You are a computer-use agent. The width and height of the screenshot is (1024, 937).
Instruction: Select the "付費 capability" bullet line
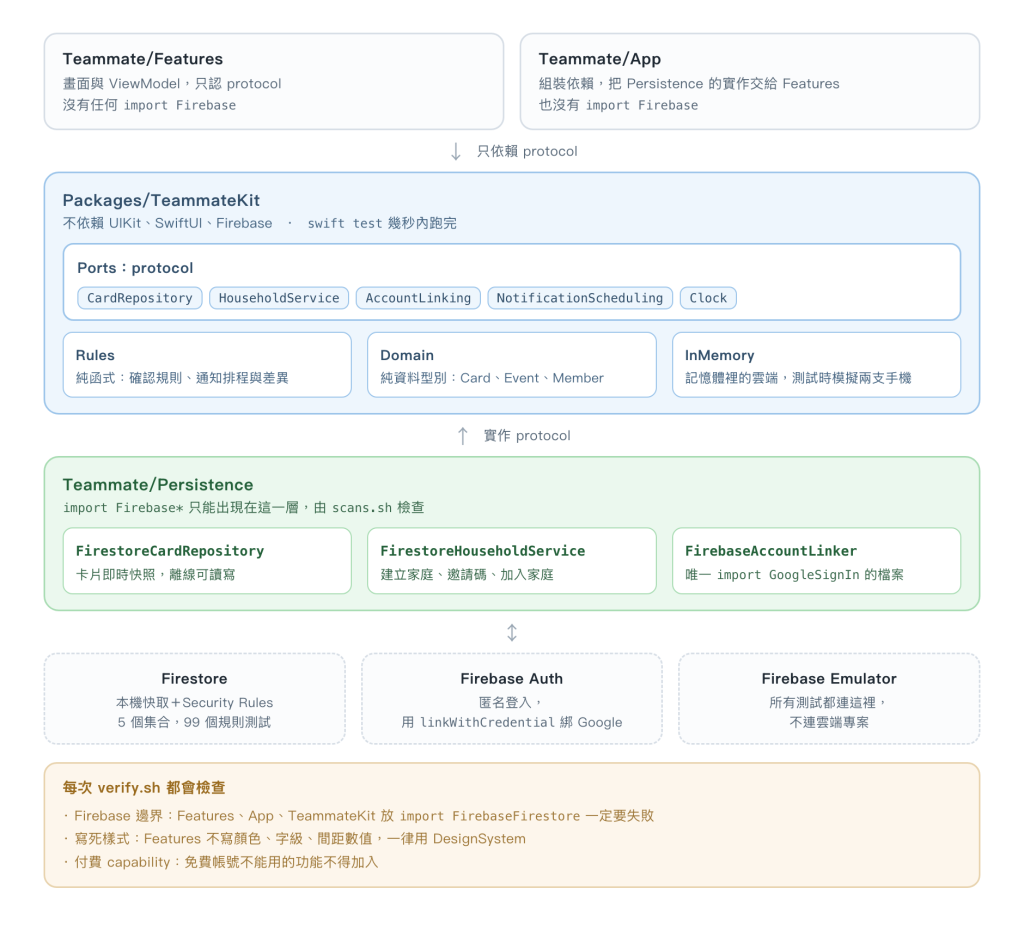[221, 863]
